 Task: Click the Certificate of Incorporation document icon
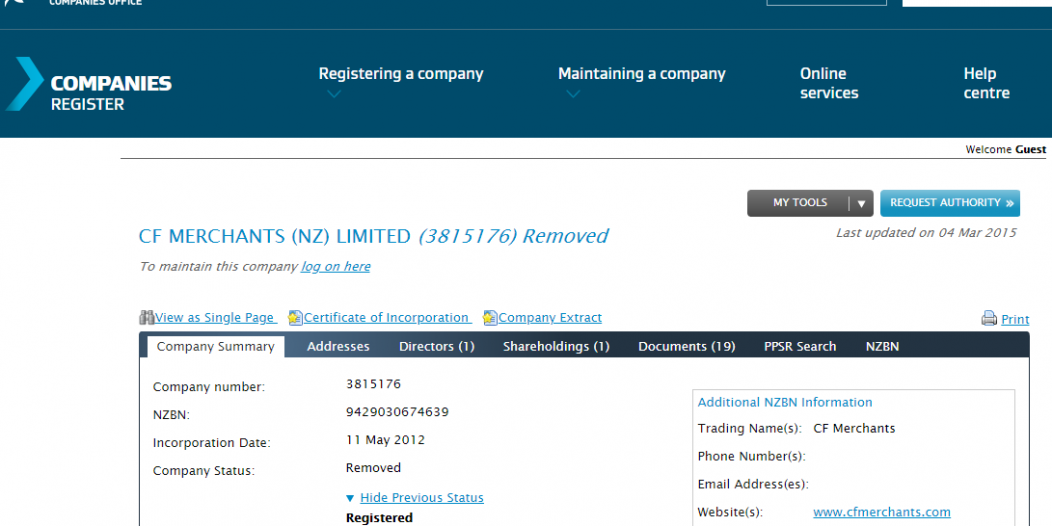[x=295, y=318]
